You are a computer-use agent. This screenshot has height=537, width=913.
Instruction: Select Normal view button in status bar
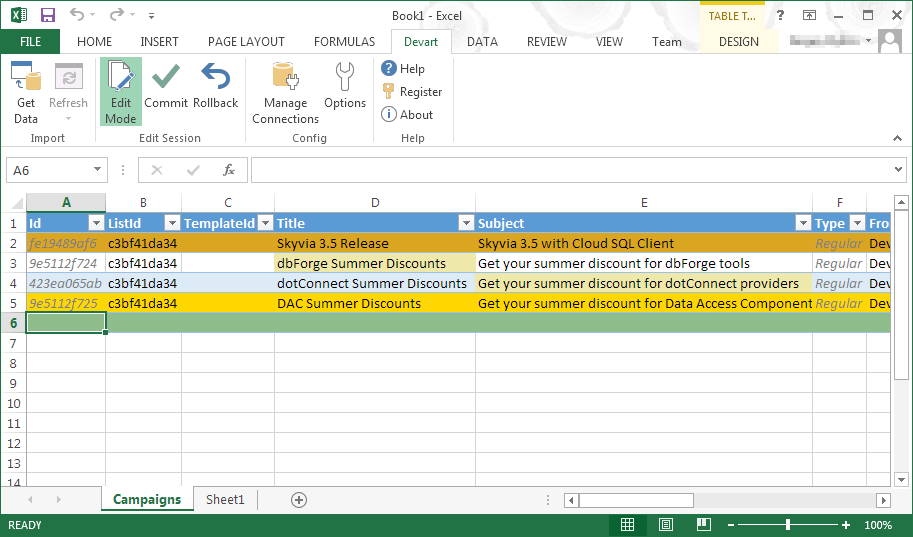(627, 525)
